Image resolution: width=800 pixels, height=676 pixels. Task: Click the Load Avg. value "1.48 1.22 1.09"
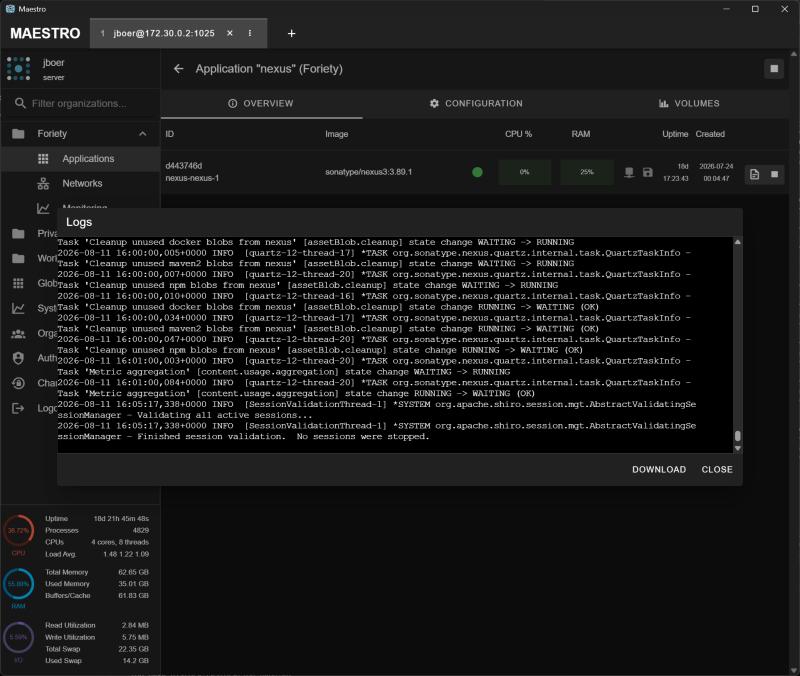(x=126, y=554)
